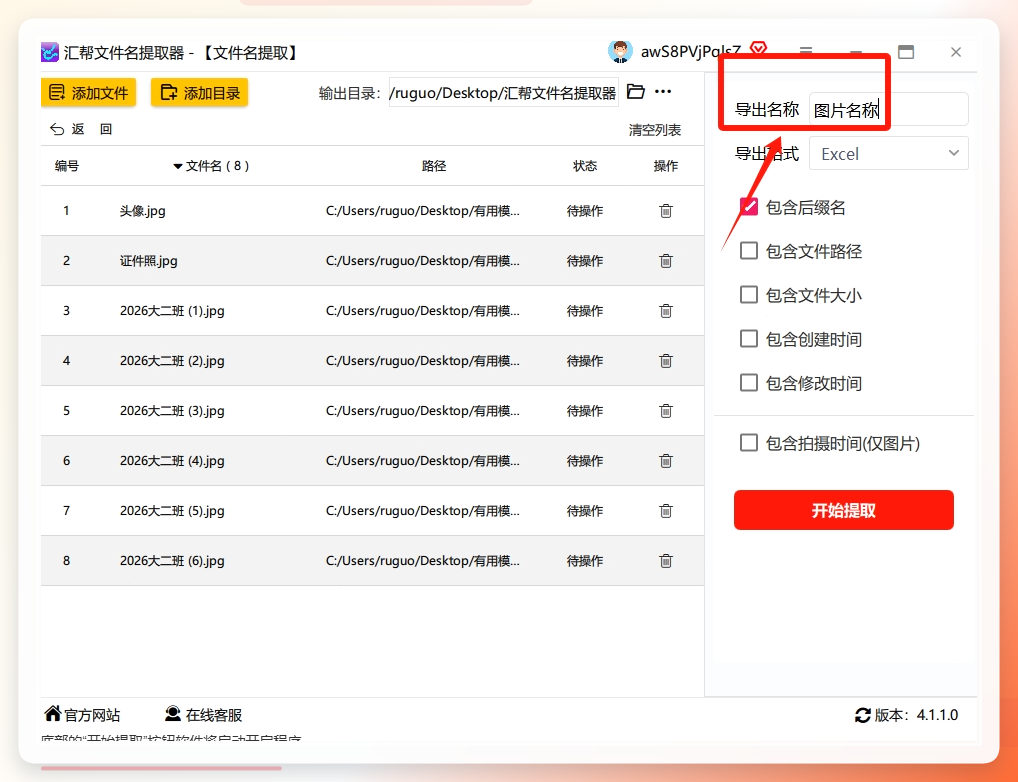Click 编号 column header
1018x782 pixels.
(x=67, y=166)
